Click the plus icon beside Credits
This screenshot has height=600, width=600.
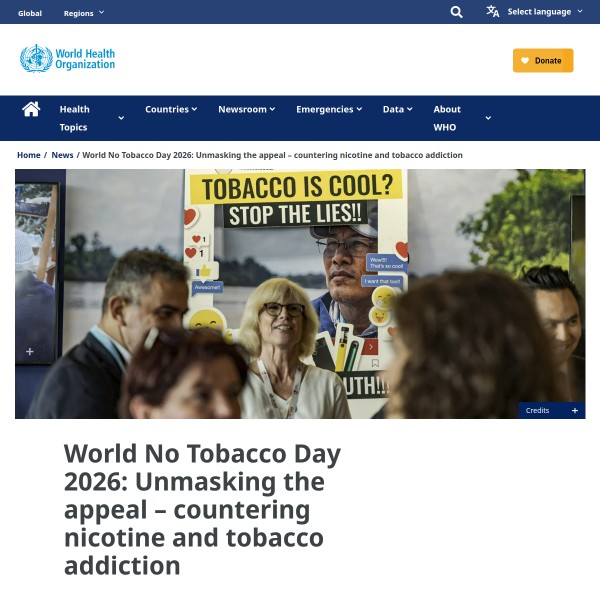[x=574, y=410]
